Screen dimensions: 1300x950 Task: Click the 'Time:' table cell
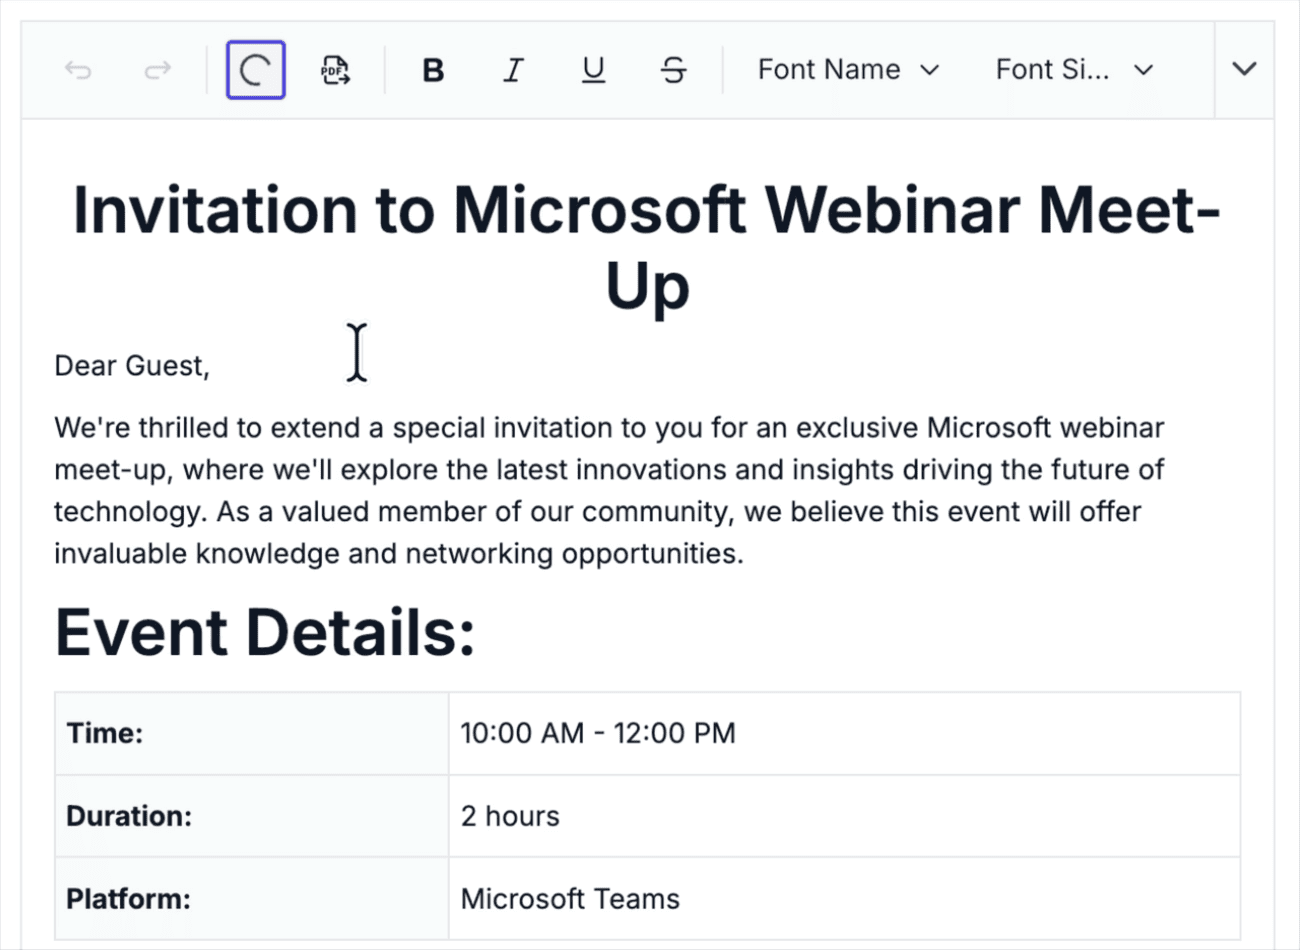tap(252, 733)
